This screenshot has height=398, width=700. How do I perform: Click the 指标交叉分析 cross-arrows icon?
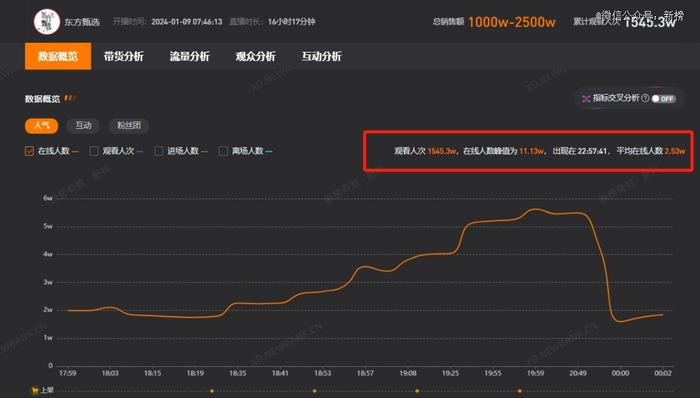[586, 99]
